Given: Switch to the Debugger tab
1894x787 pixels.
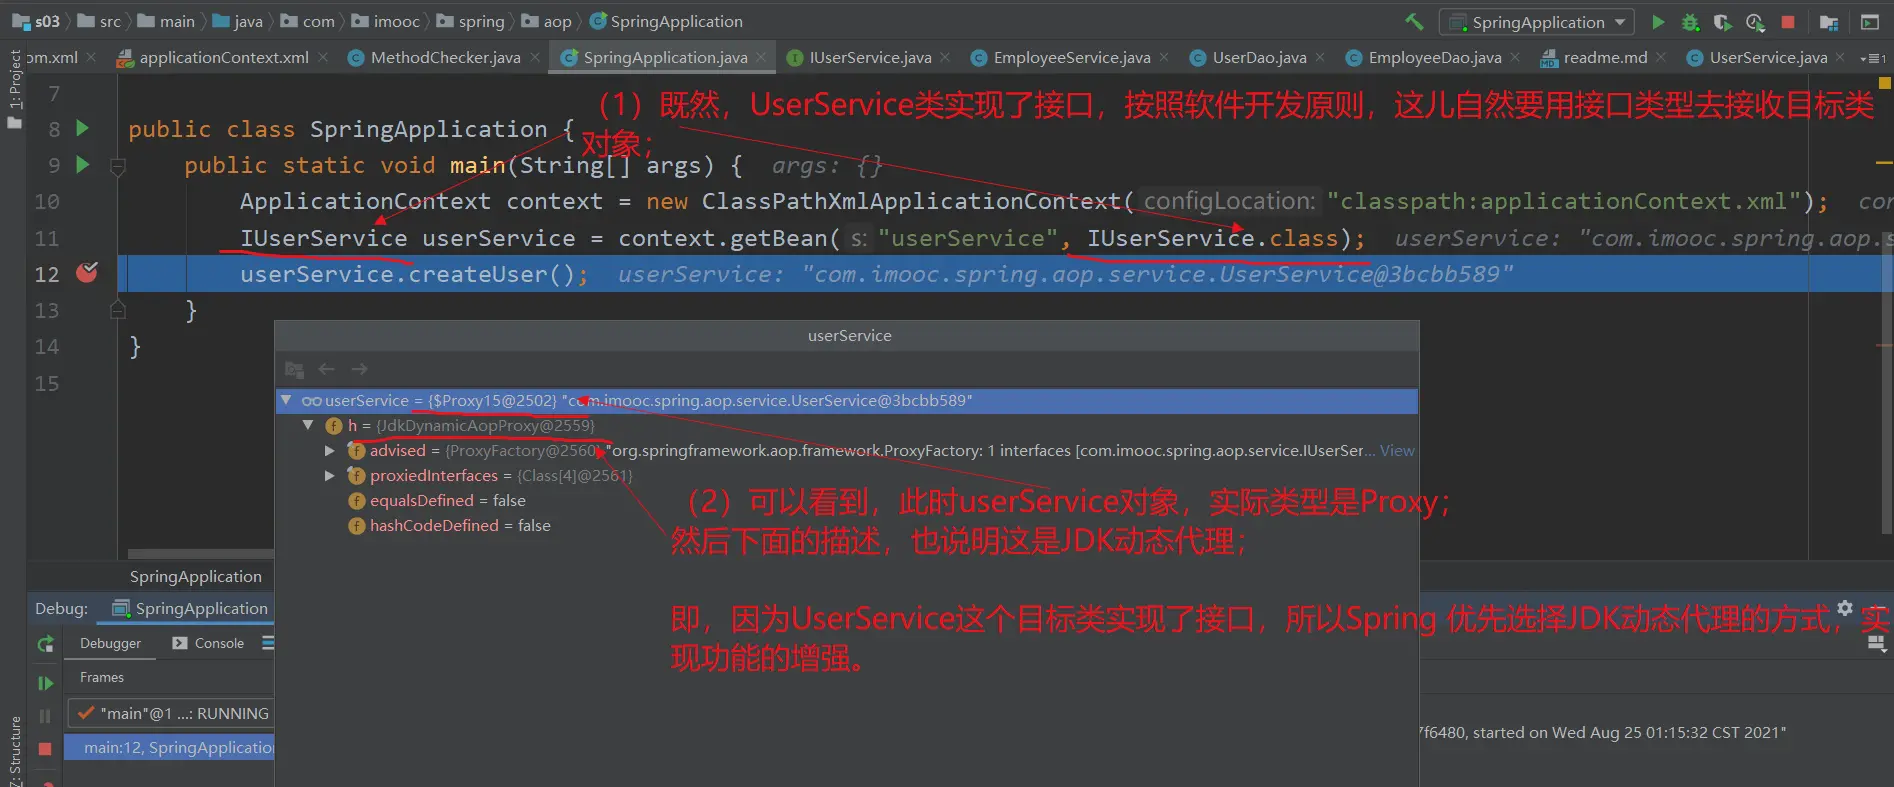Looking at the screenshot, I should [x=110, y=643].
